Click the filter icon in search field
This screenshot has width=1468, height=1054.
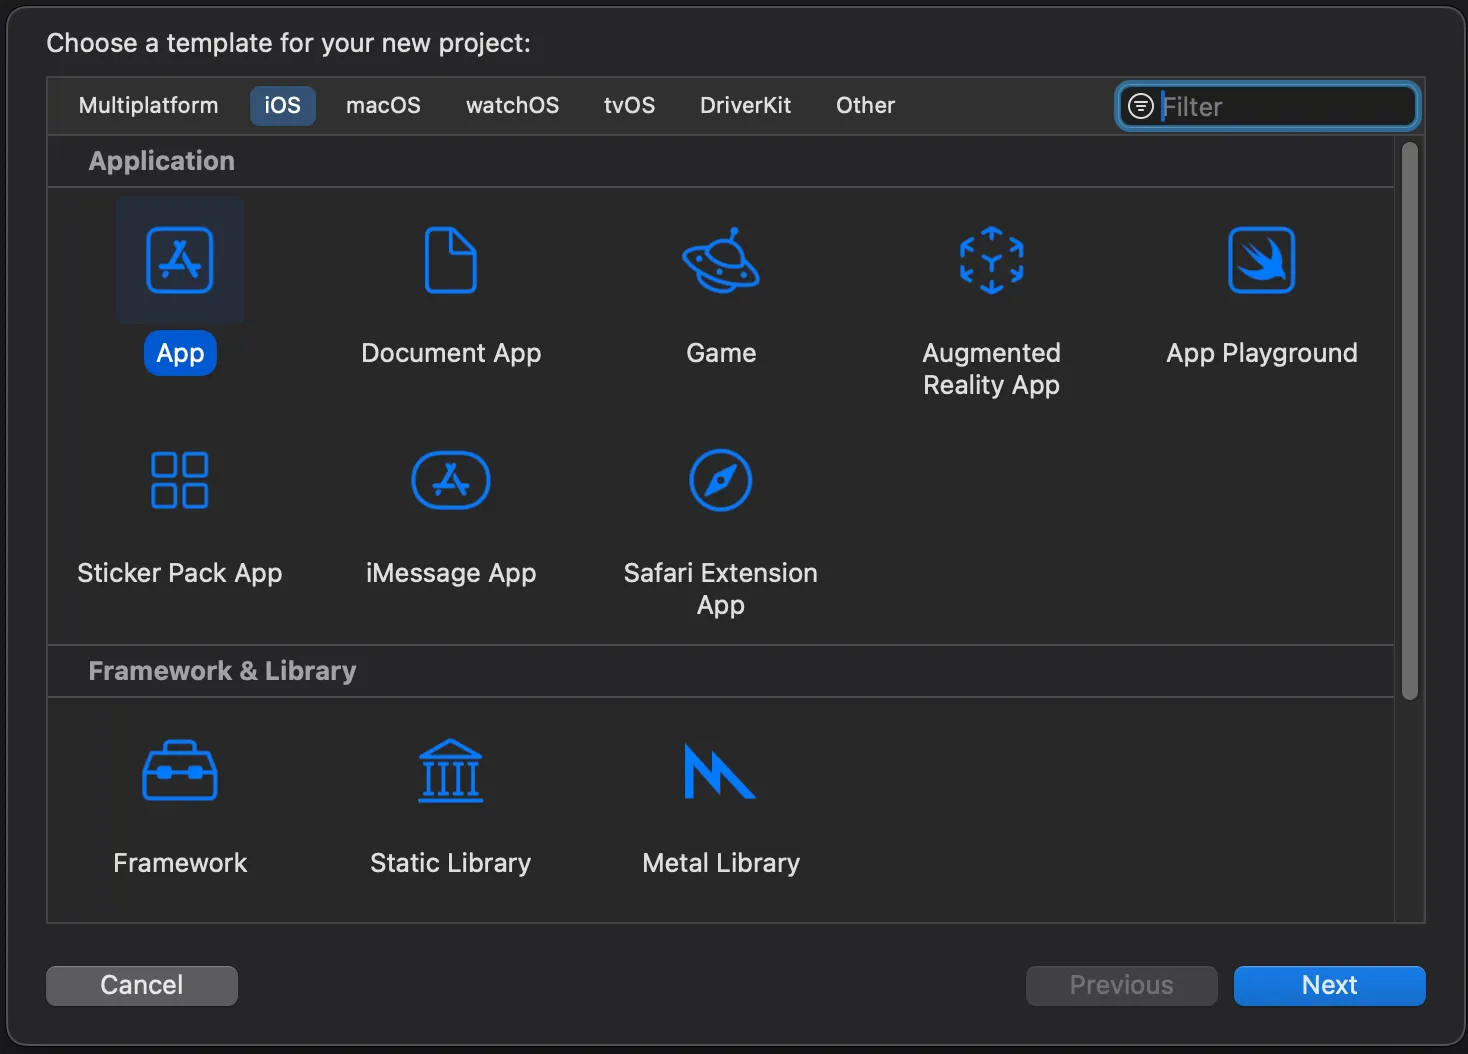(1140, 106)
